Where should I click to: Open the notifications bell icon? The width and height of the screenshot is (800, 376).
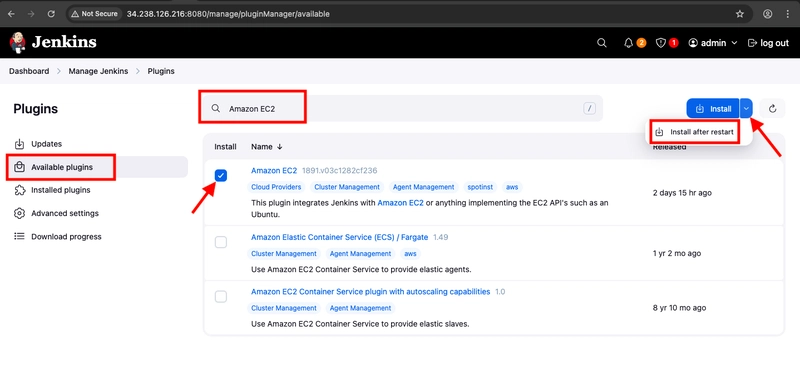(x=629, y=43)
